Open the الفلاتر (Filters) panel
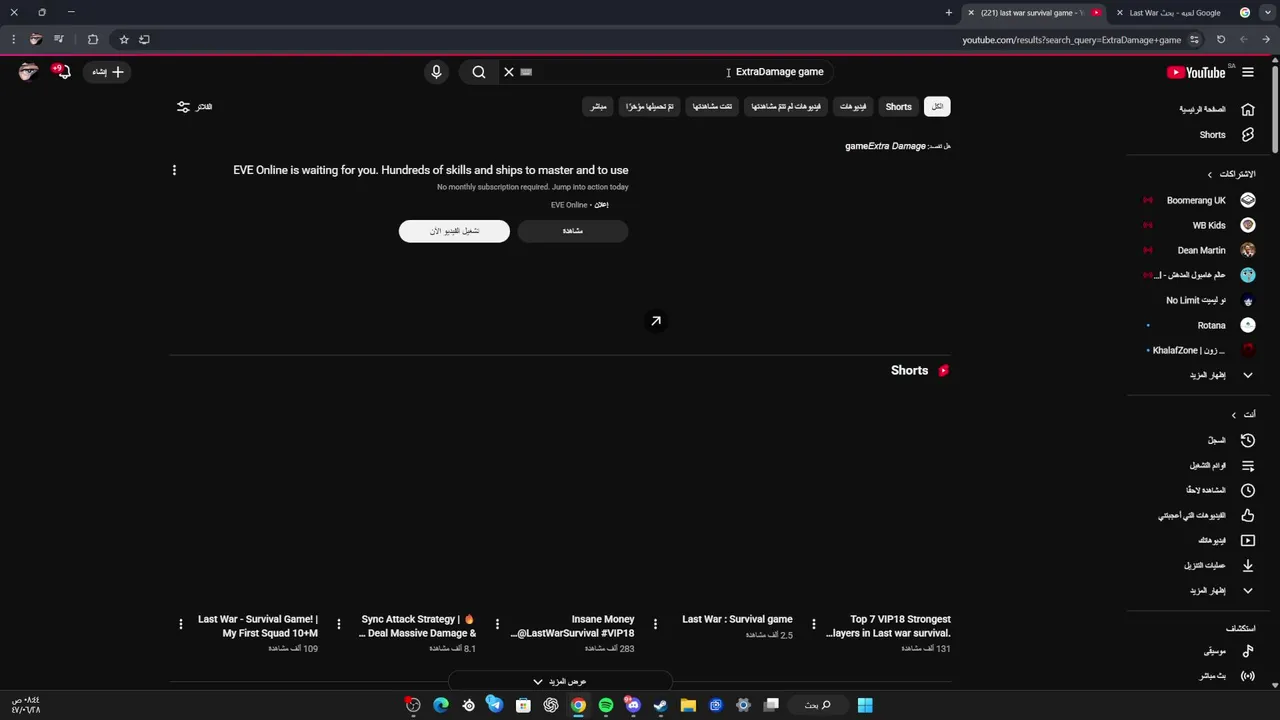 click(195, 107)
